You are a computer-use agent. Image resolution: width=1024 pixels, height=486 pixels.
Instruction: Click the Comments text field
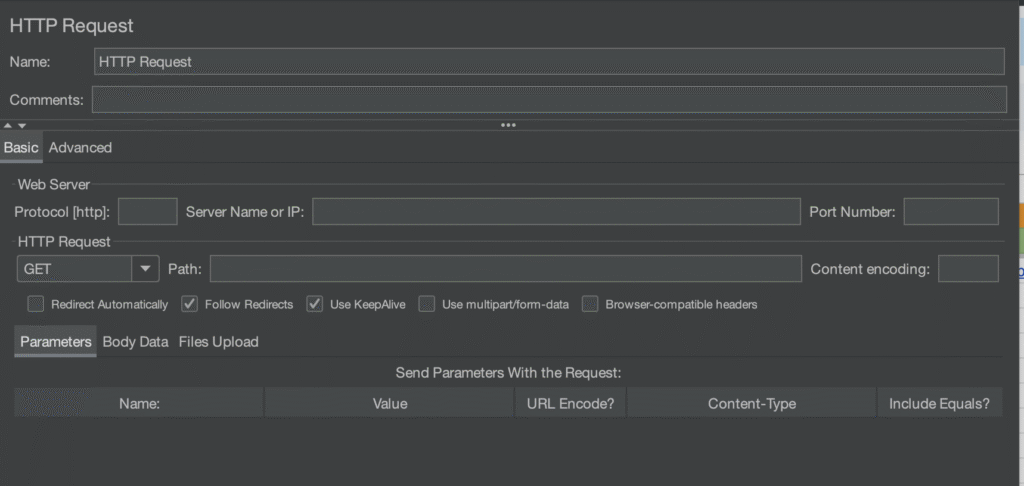549,99
